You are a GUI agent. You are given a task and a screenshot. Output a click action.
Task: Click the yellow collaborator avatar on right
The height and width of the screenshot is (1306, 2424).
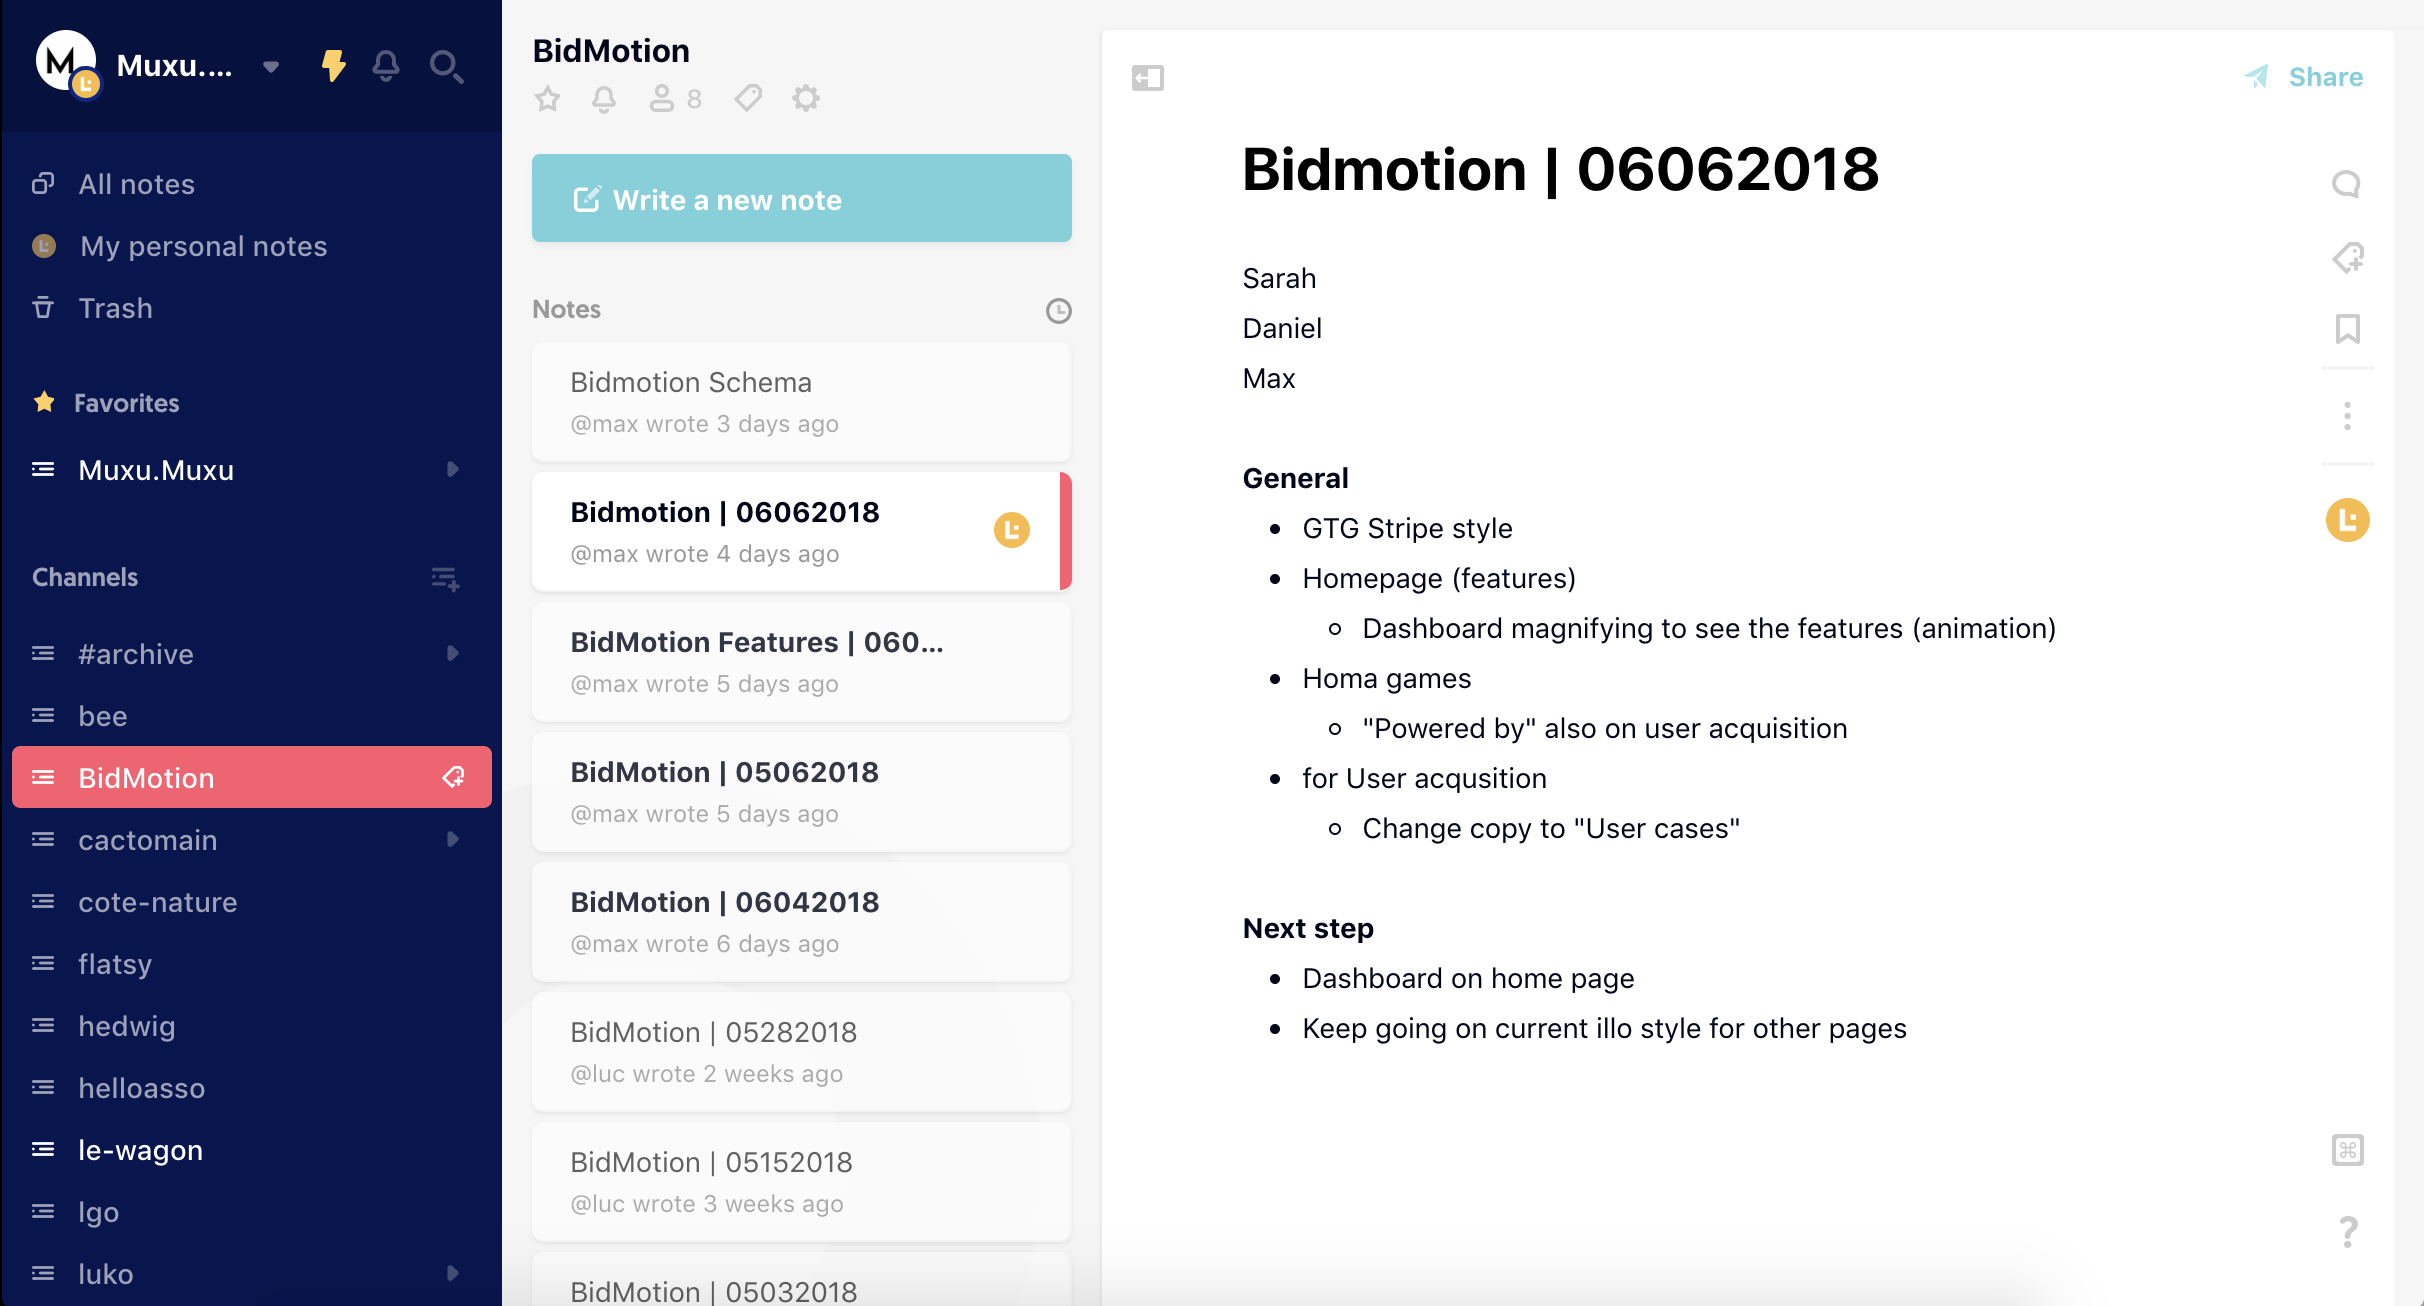tap(2347, 520)
